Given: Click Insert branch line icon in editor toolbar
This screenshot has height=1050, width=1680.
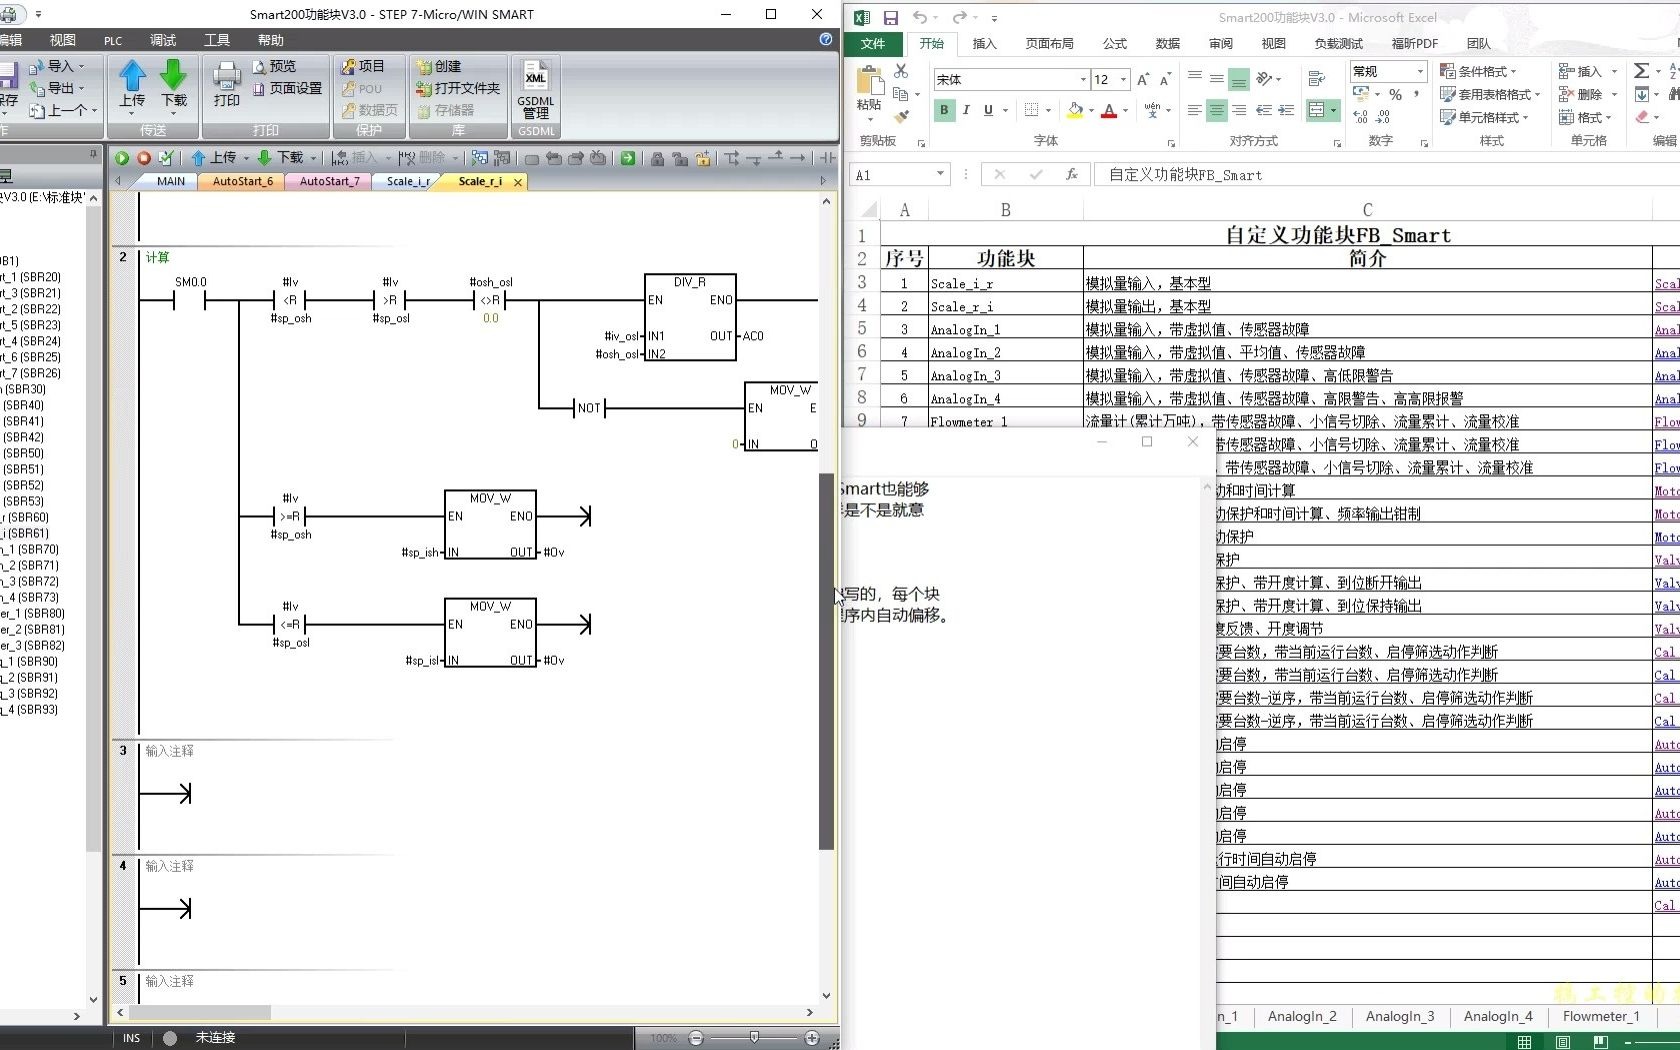Looking at the screenshot, I should (732, 158).
